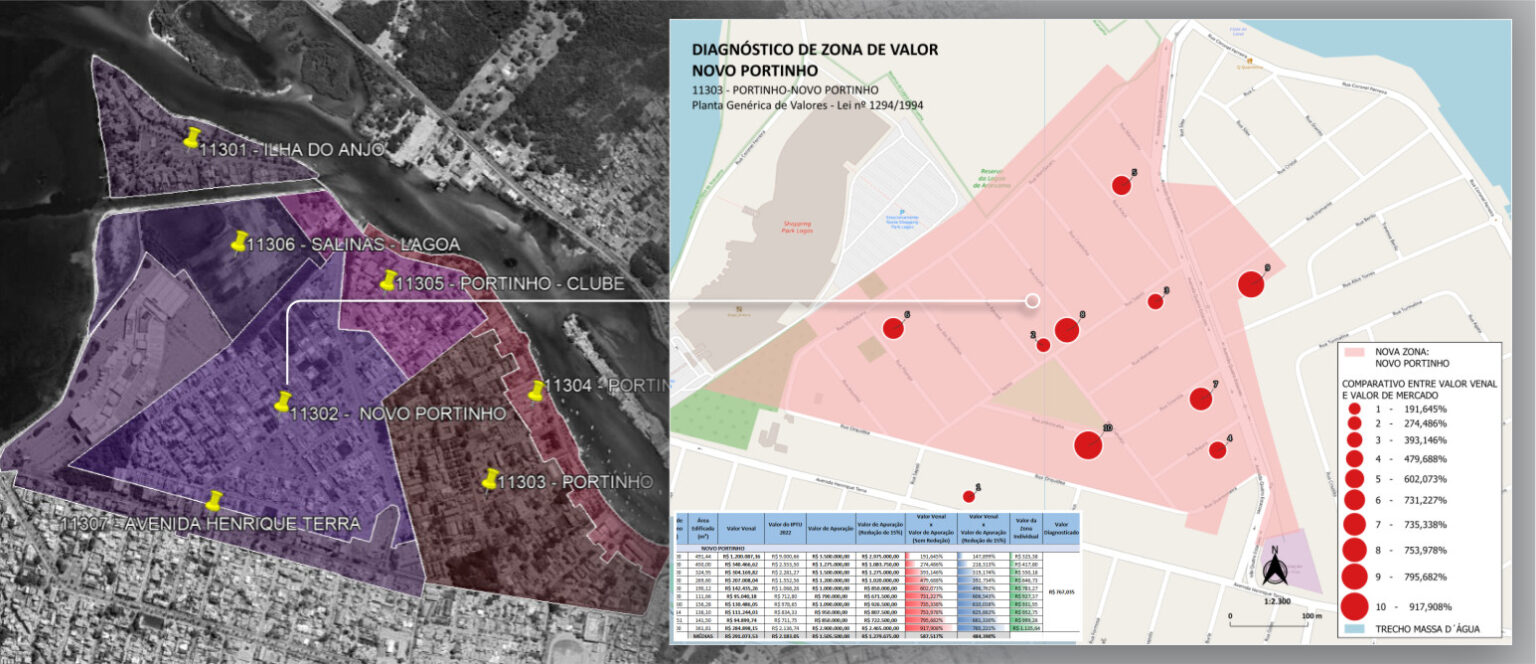Click the legend circle for 1 - 191,645%
This screenshot has height=664, width=1536.
point(1355,409)
